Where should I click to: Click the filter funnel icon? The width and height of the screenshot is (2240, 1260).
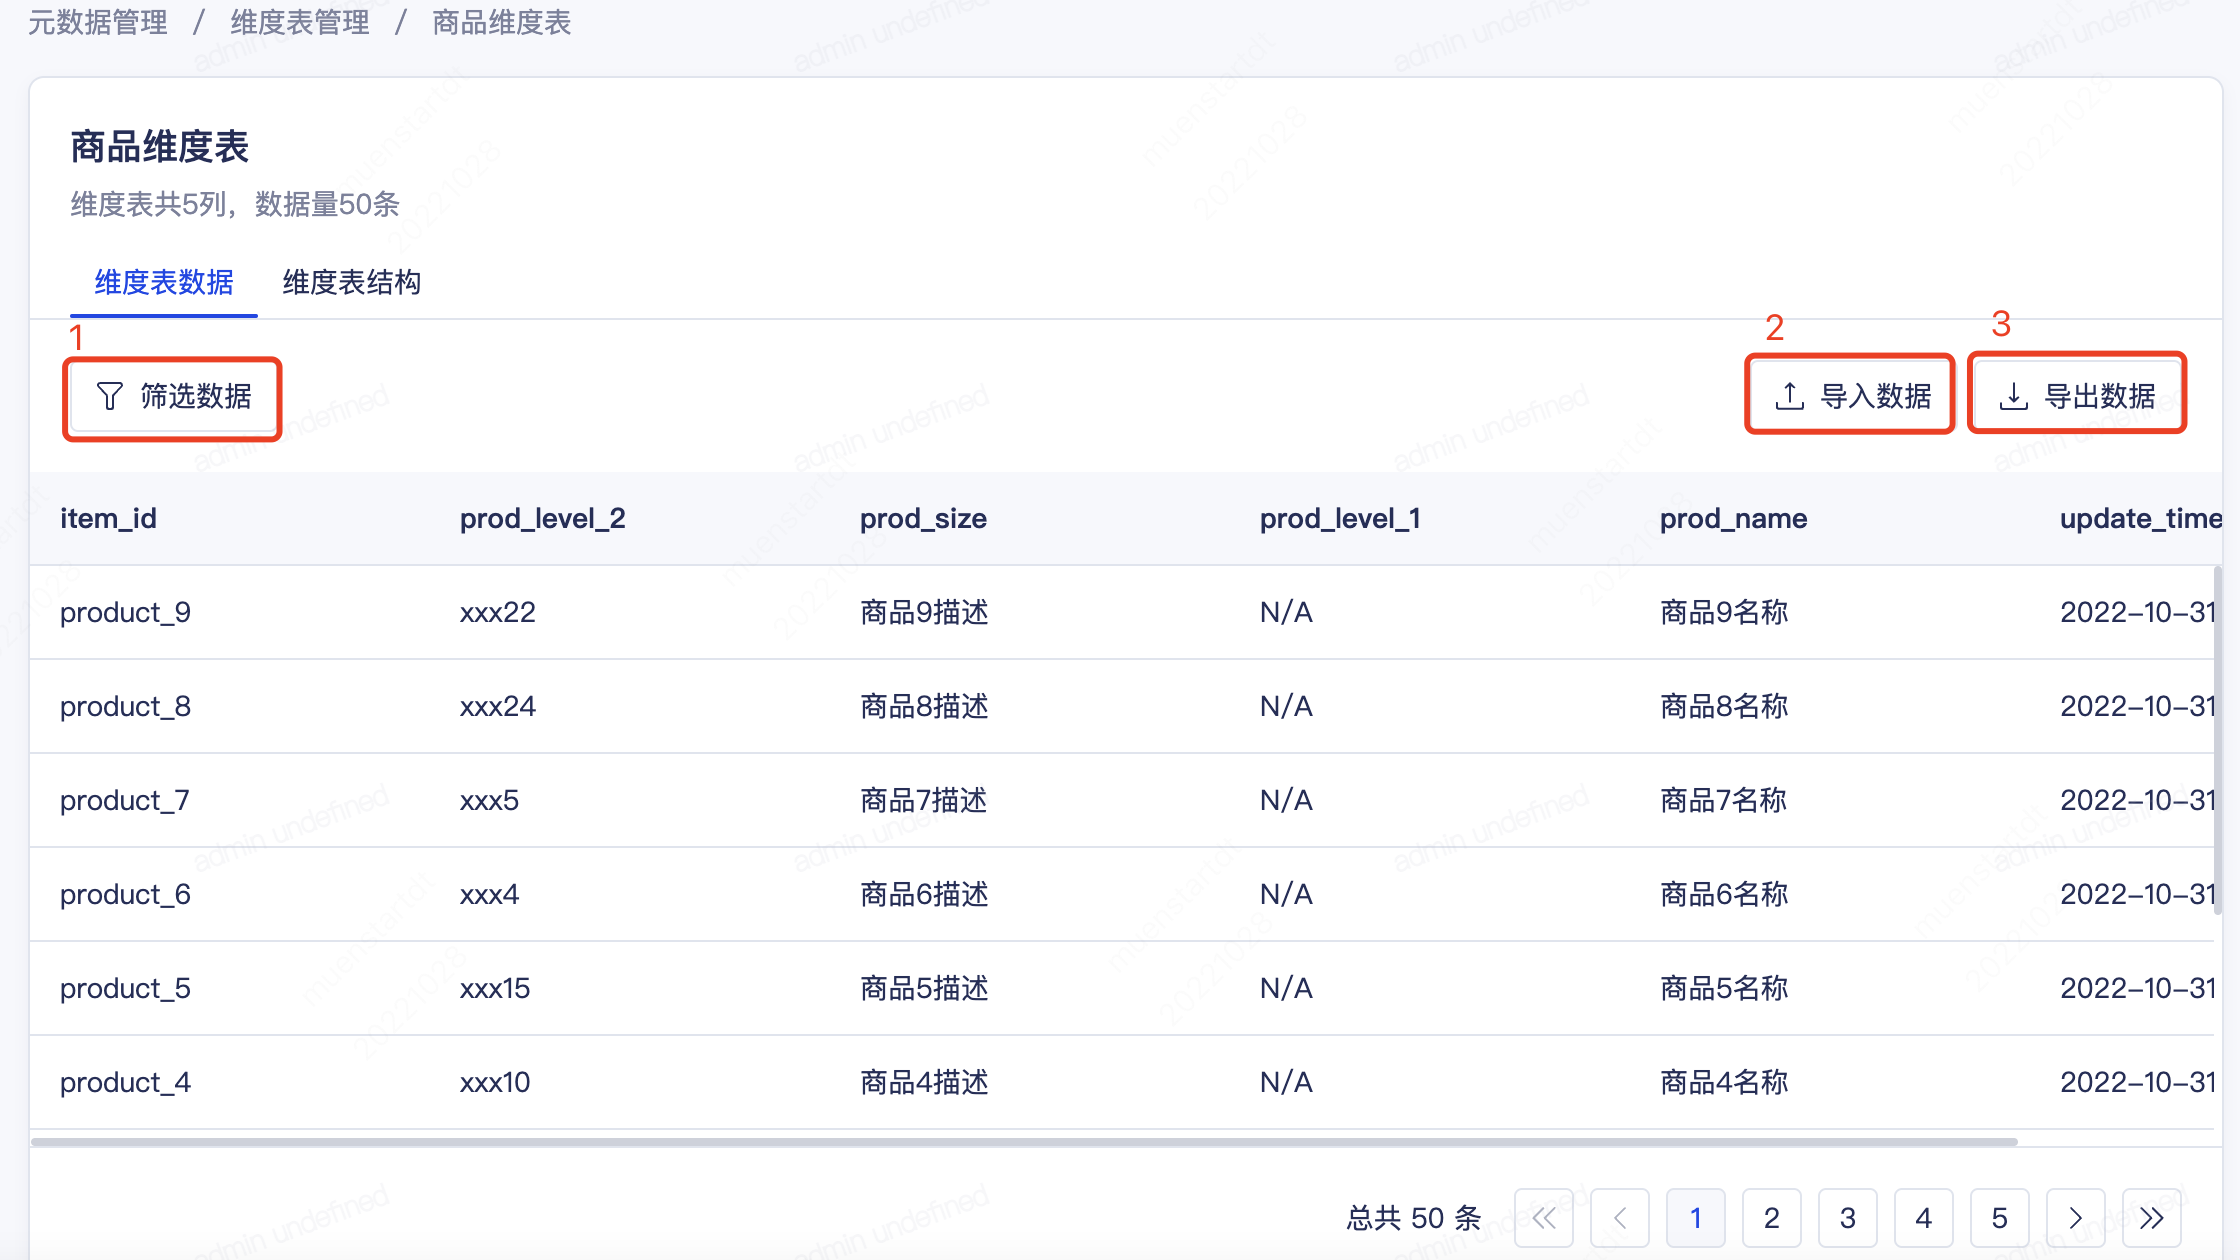[110, 396]
